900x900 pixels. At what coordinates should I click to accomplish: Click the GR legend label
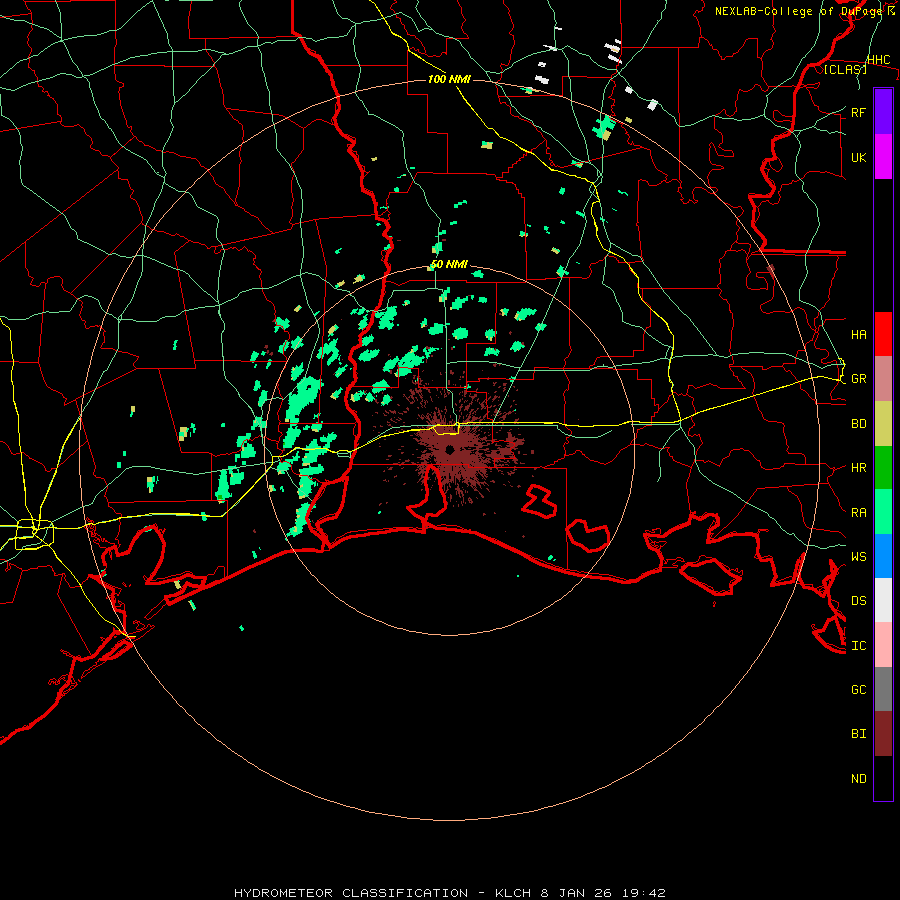[859, 379]
